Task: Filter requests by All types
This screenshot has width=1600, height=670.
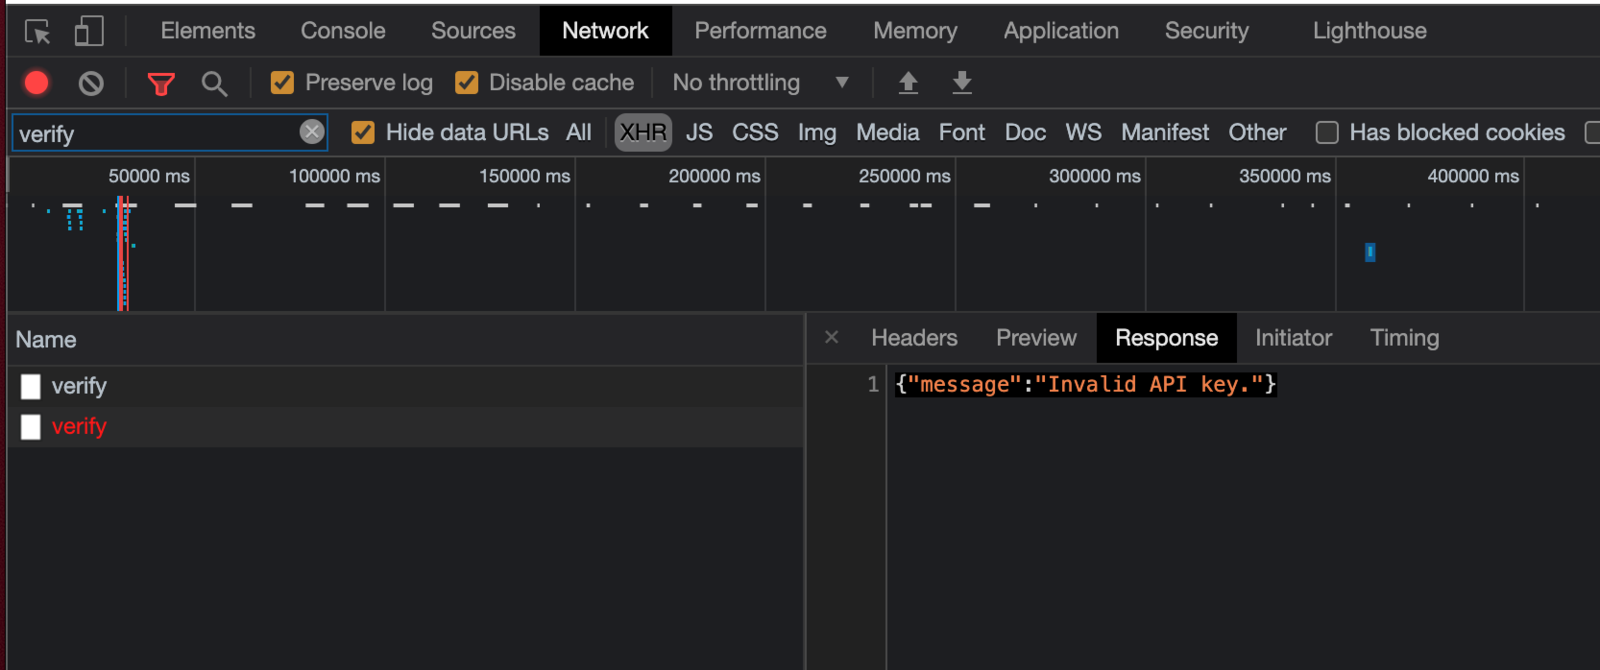Action: [x=578, y=132]
